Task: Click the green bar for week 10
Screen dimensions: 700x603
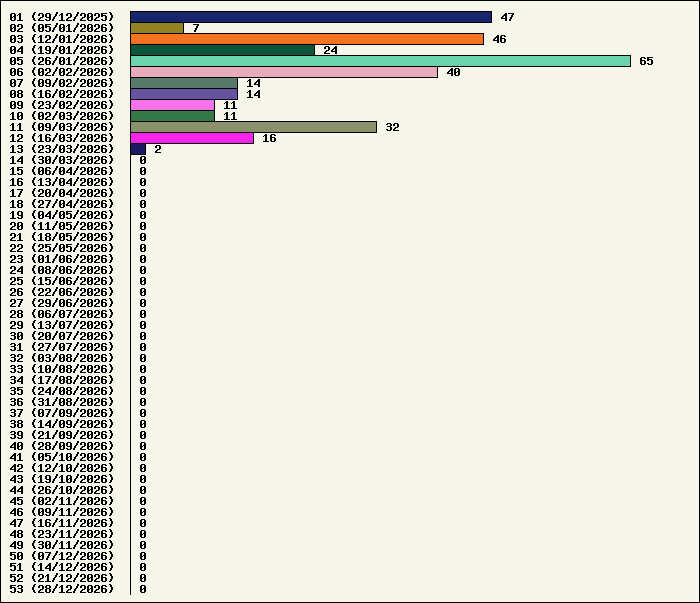Action: point(172,116)
